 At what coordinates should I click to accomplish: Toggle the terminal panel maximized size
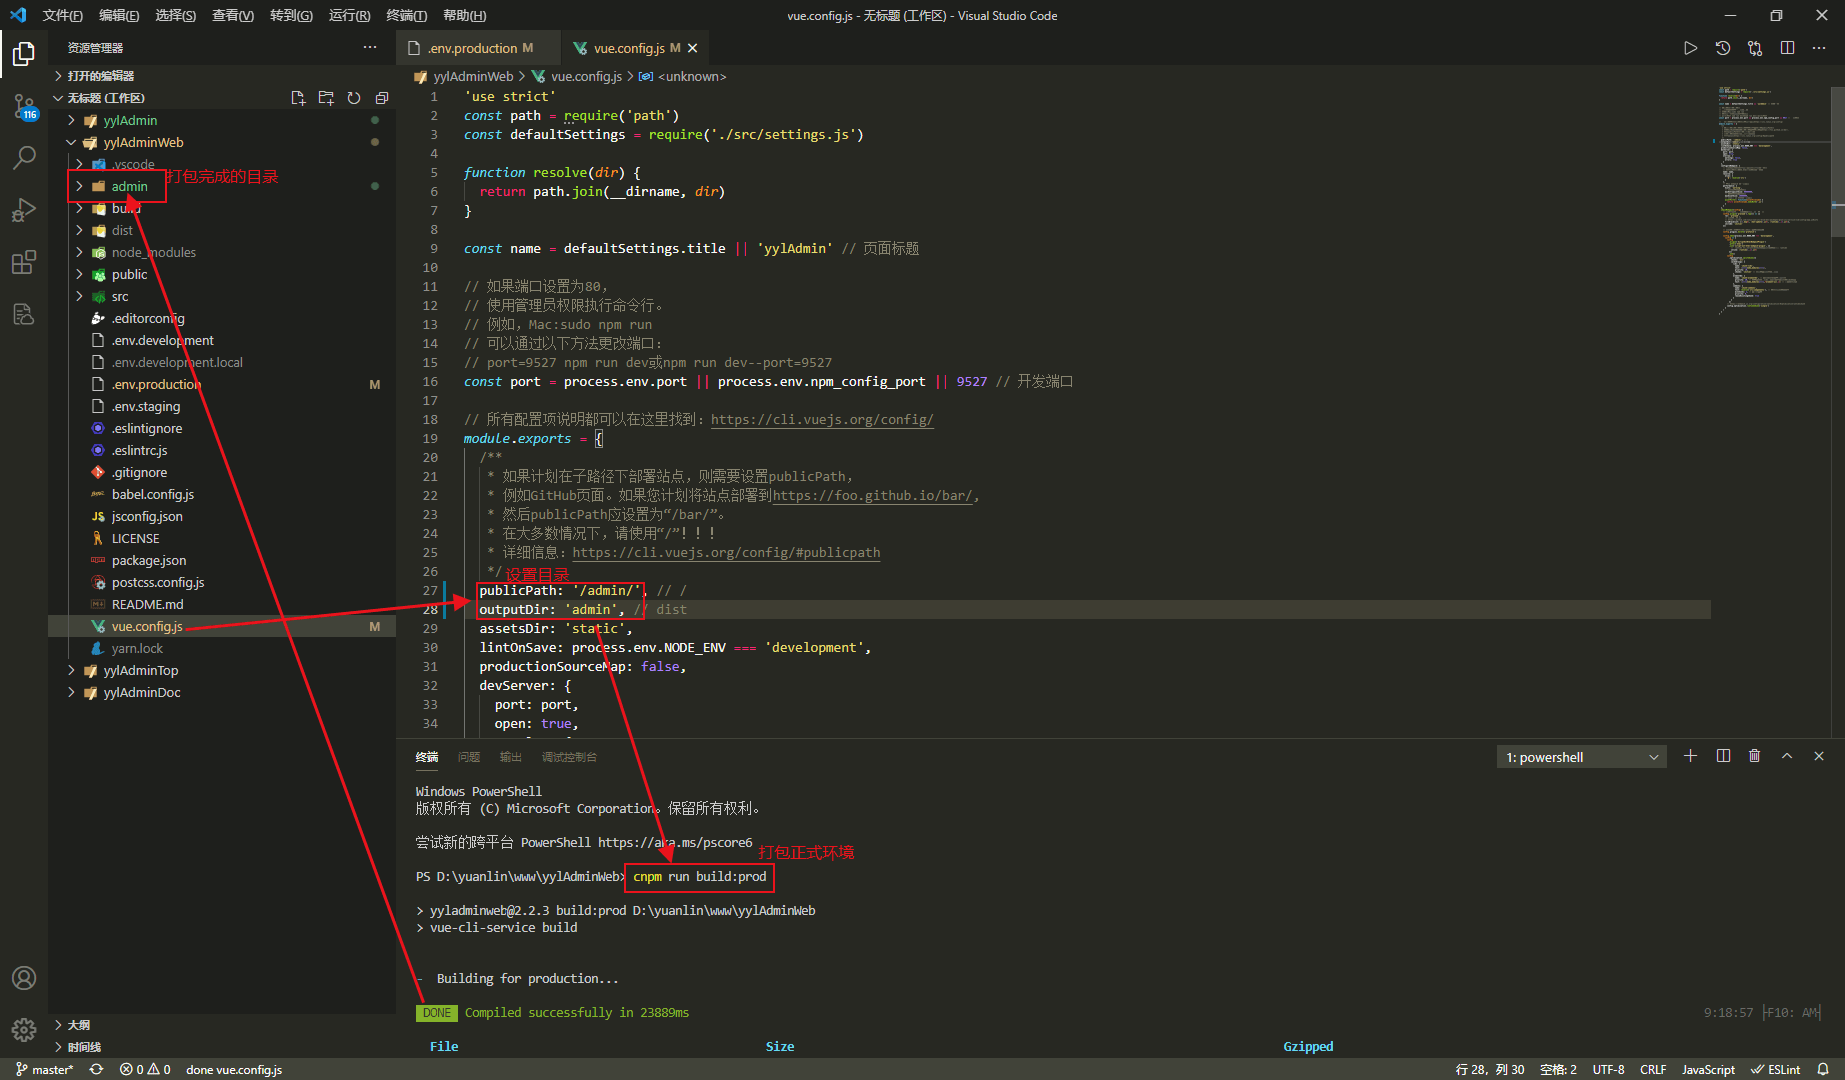pyautogui.click(x=1787, y=756)
